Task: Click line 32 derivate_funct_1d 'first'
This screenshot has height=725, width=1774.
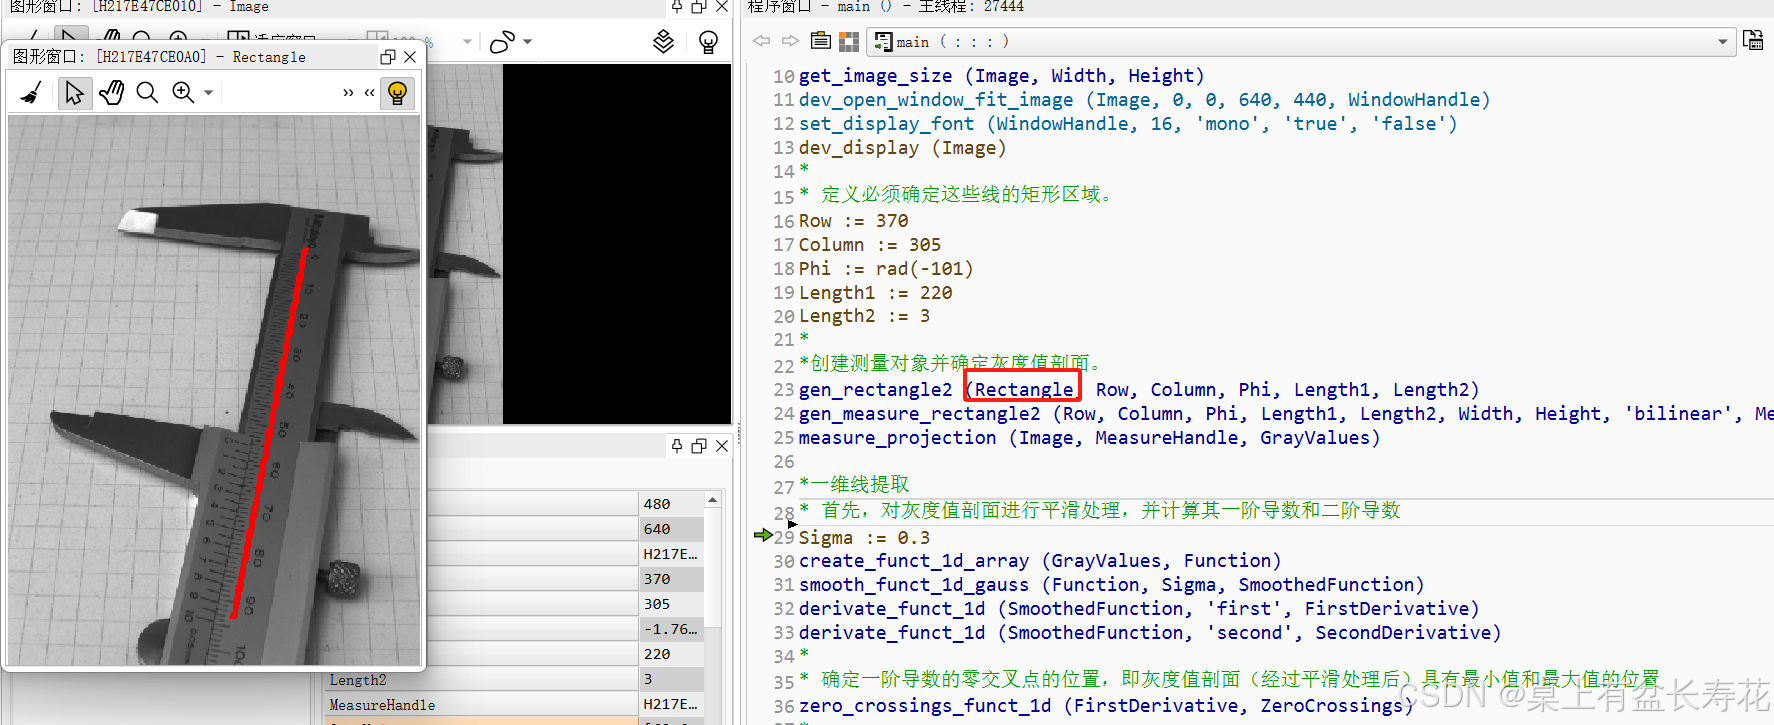Action: click(1139, 609)
